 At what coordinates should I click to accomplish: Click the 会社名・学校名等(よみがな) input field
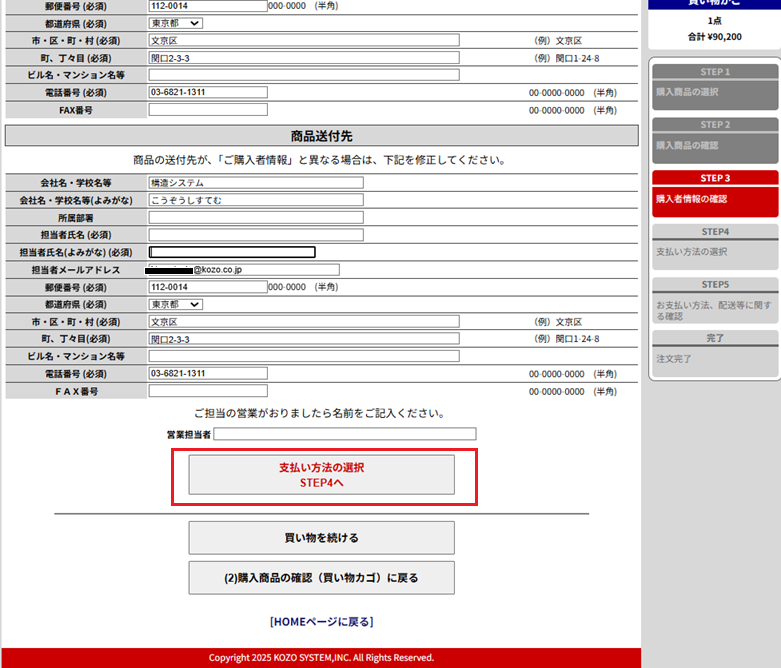(x=255, y=200)
